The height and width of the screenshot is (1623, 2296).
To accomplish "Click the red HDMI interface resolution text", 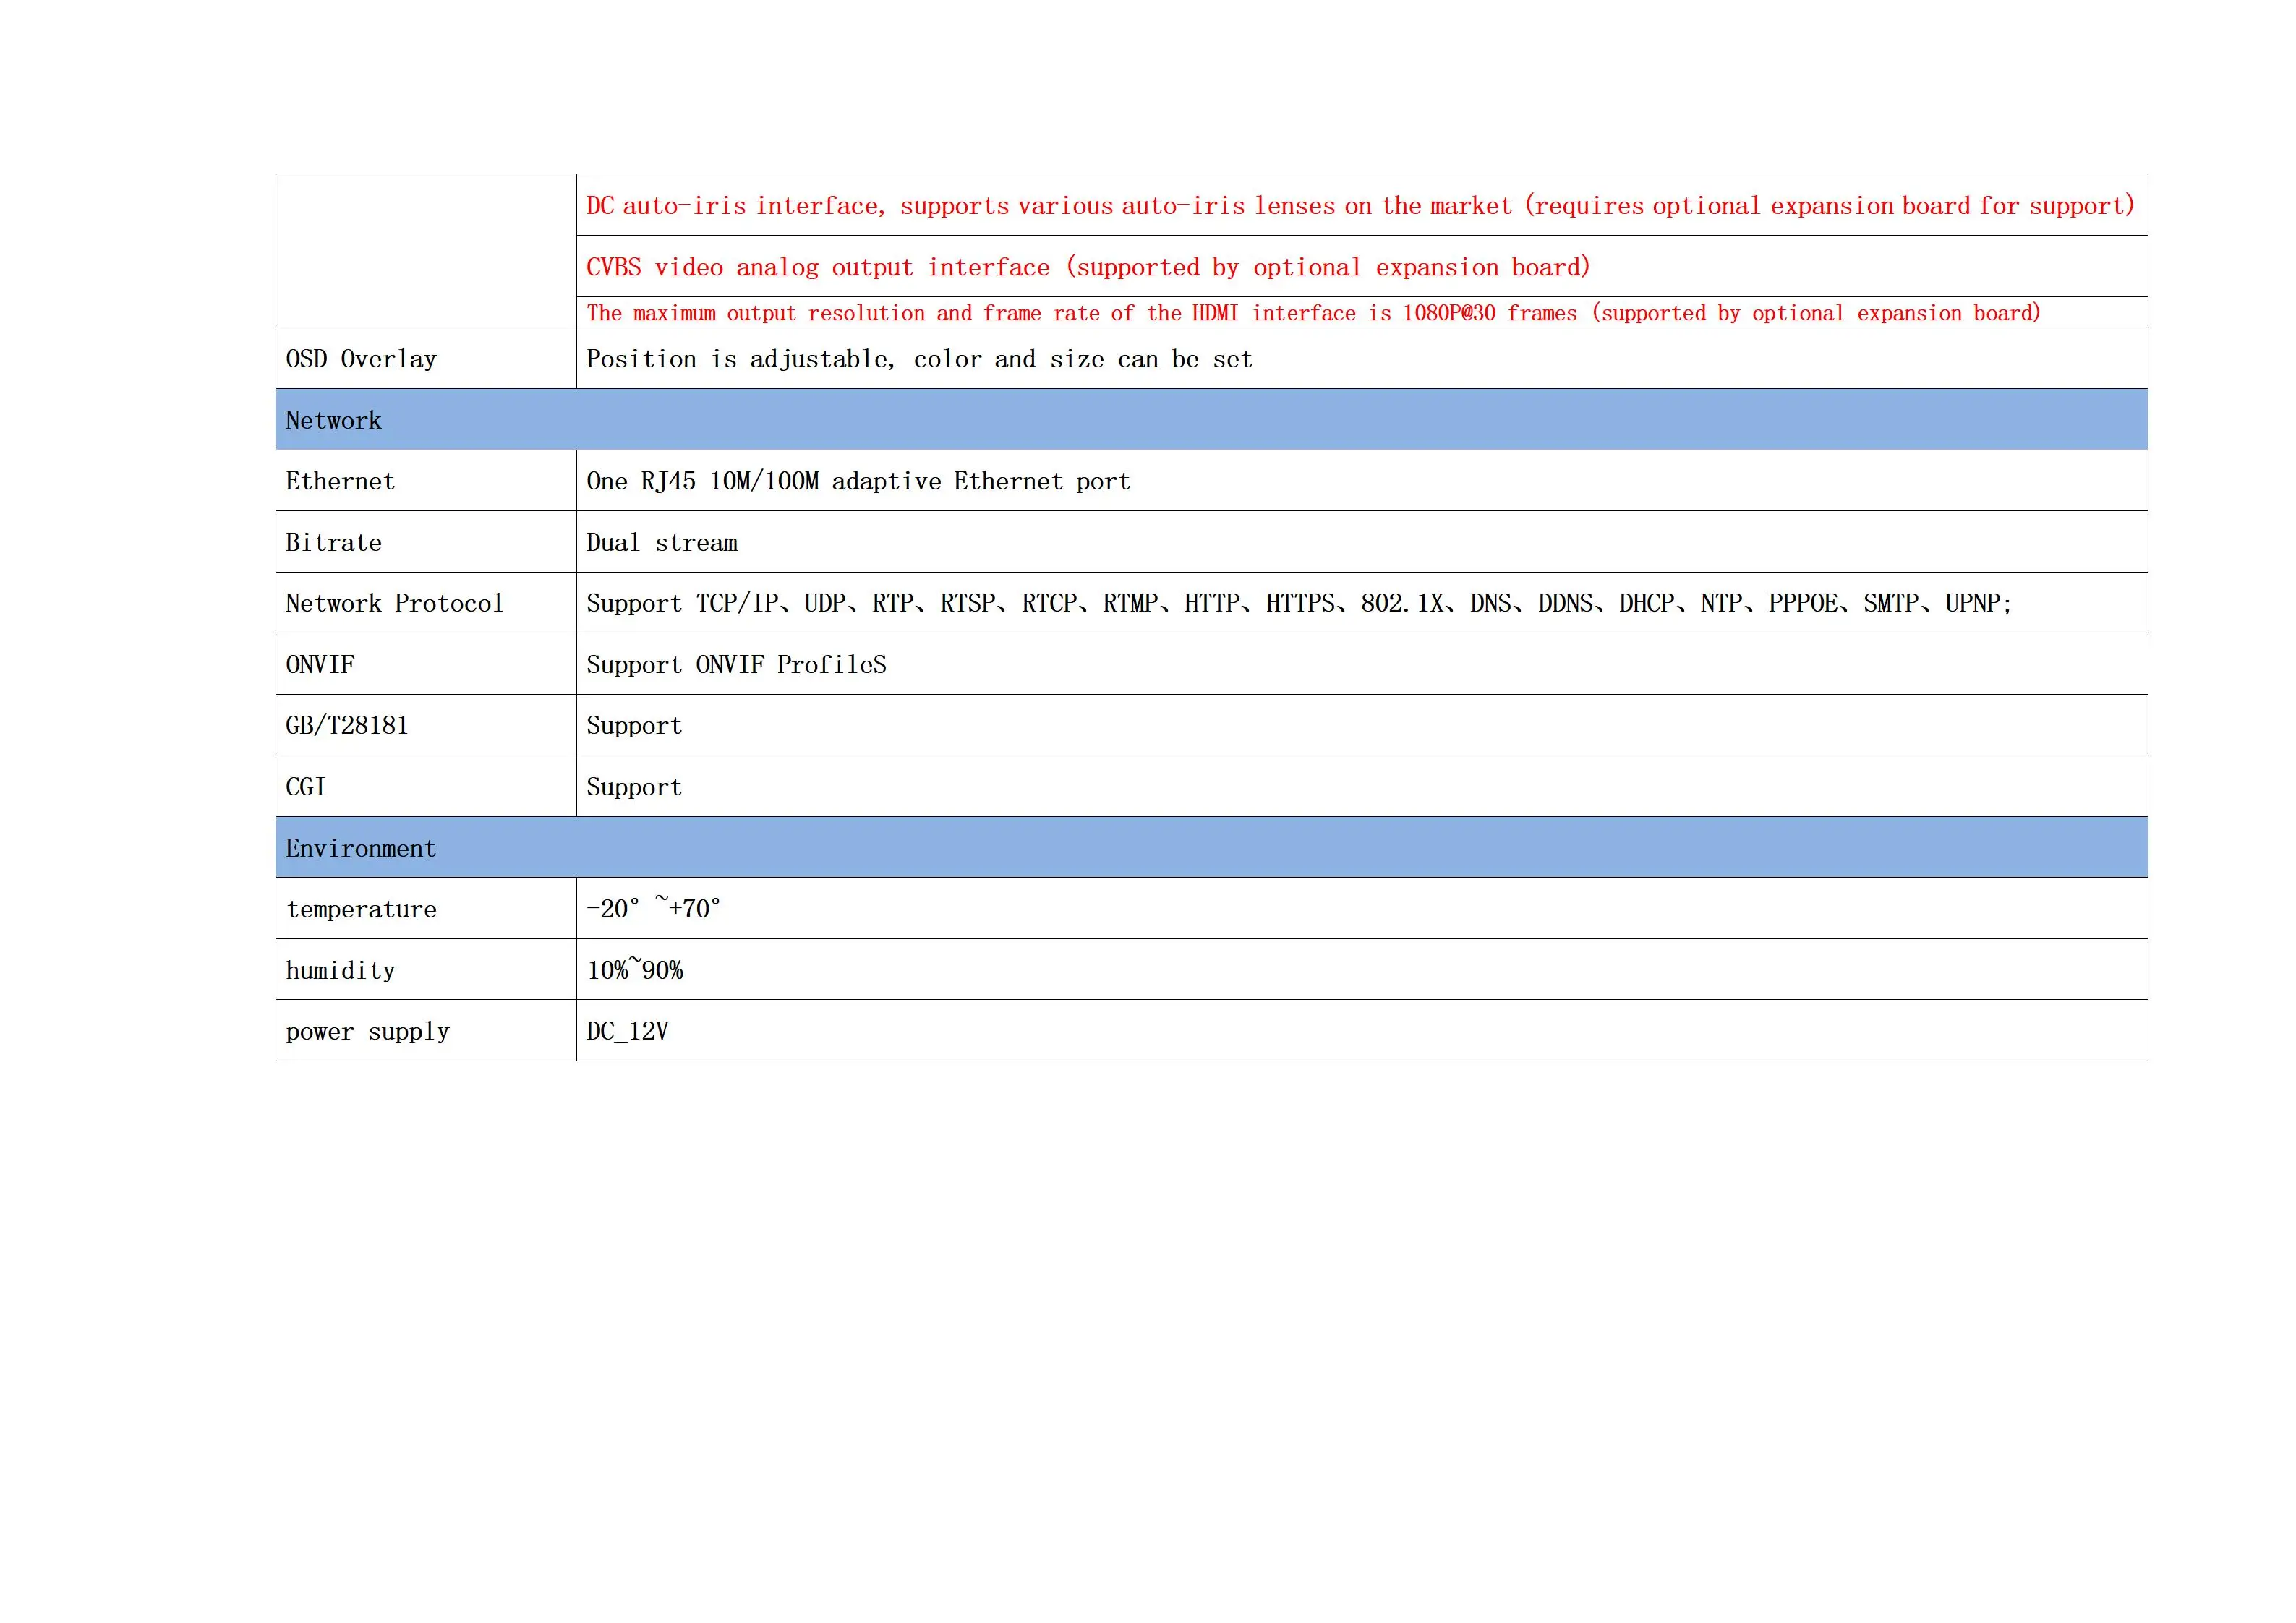I will (1312, 313).
